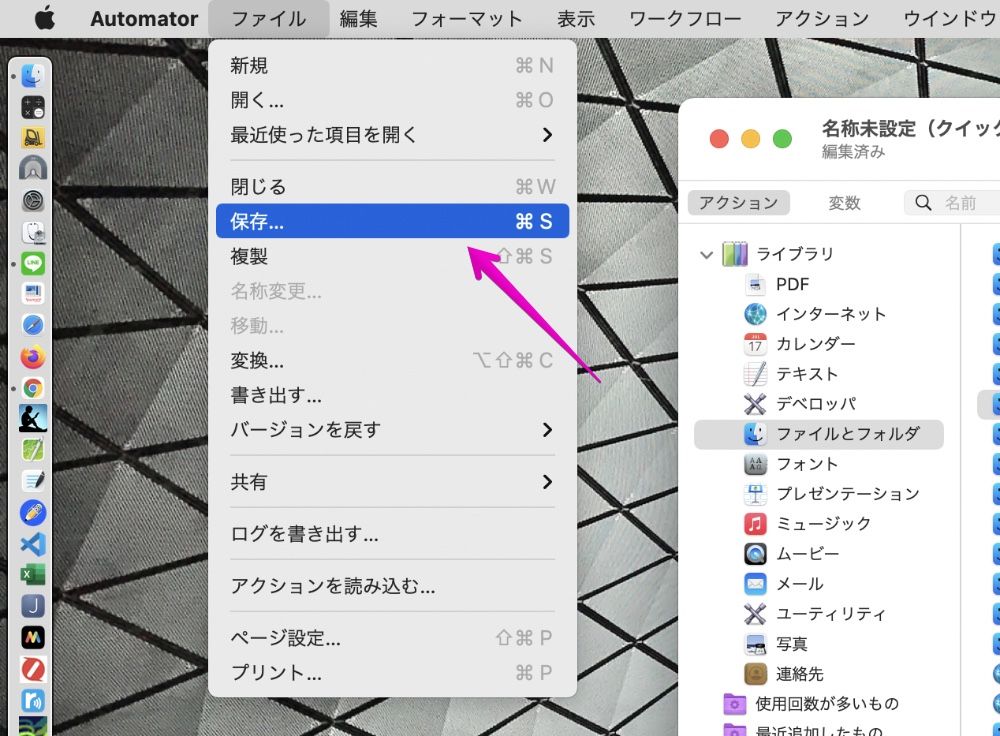This screenshot has width=1000, height=736.
Task: Open Firefox from the Dock
Action: pyautogui.click(x=33, y=357)
